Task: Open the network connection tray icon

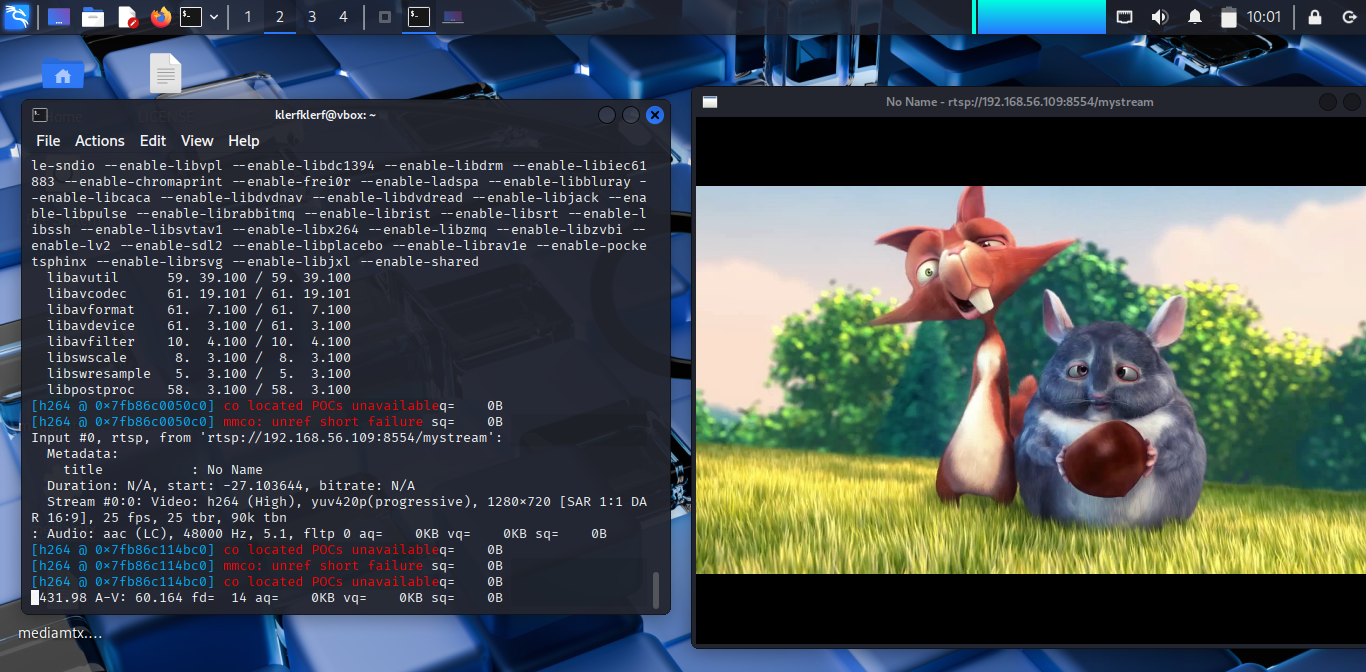Action: pyautogui.click(x=1125, y=17)
